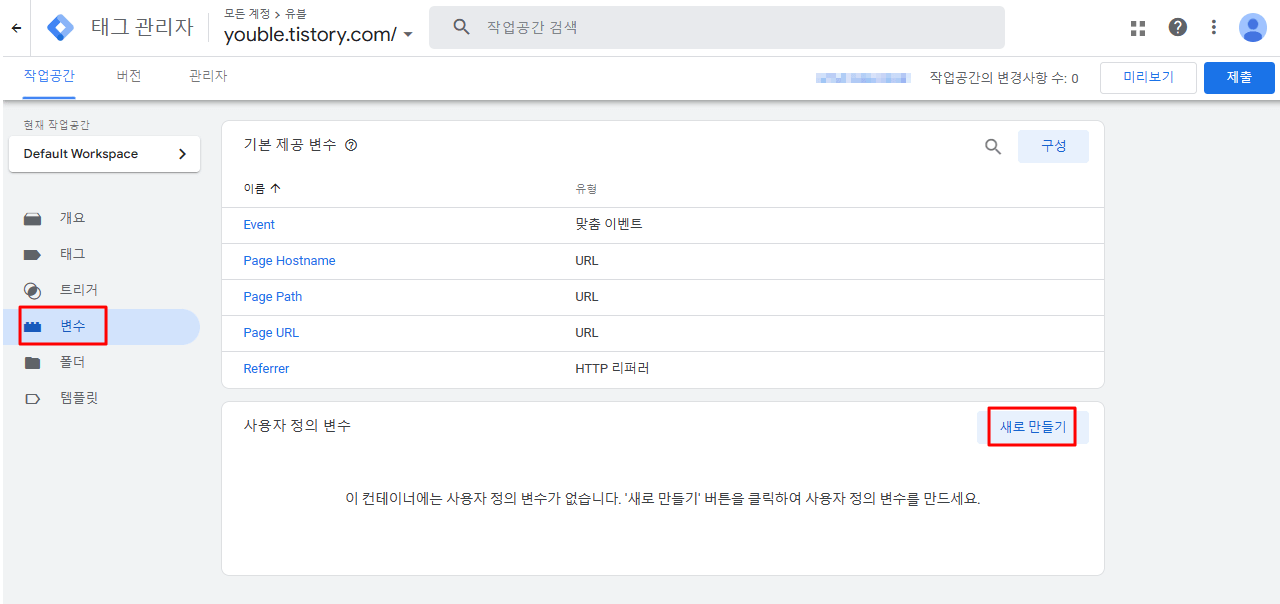Open the Google apps grid icon
1280x604 pixels.
tap(1137, 27)
